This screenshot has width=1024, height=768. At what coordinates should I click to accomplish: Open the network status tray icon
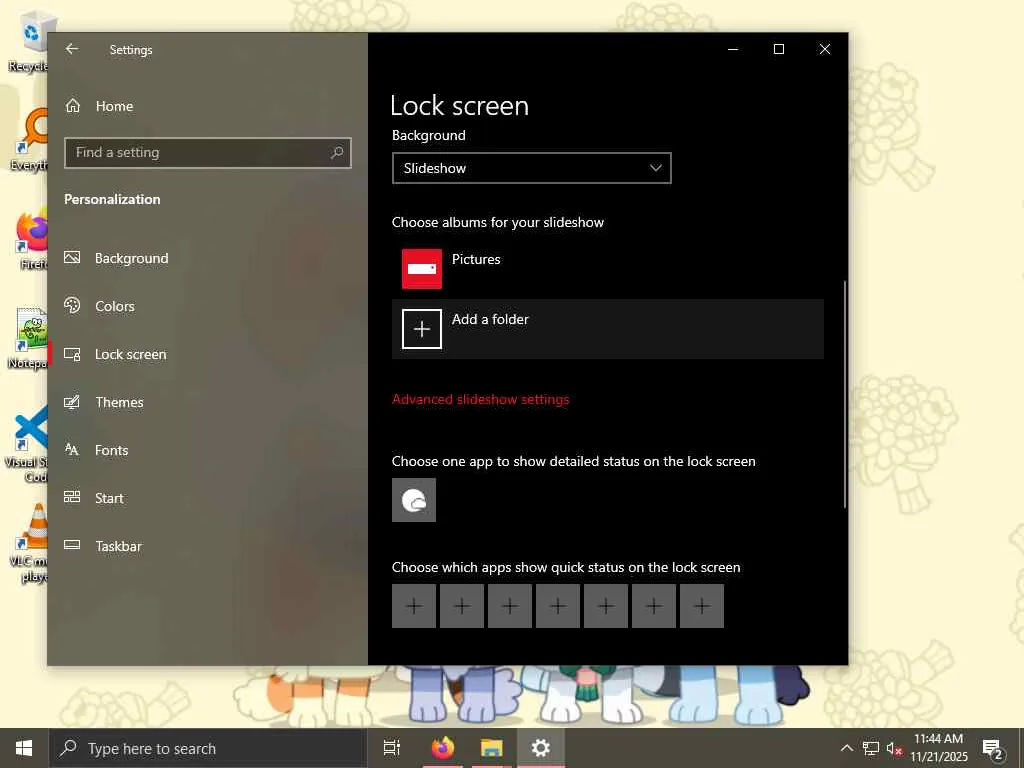coord(871,748)
